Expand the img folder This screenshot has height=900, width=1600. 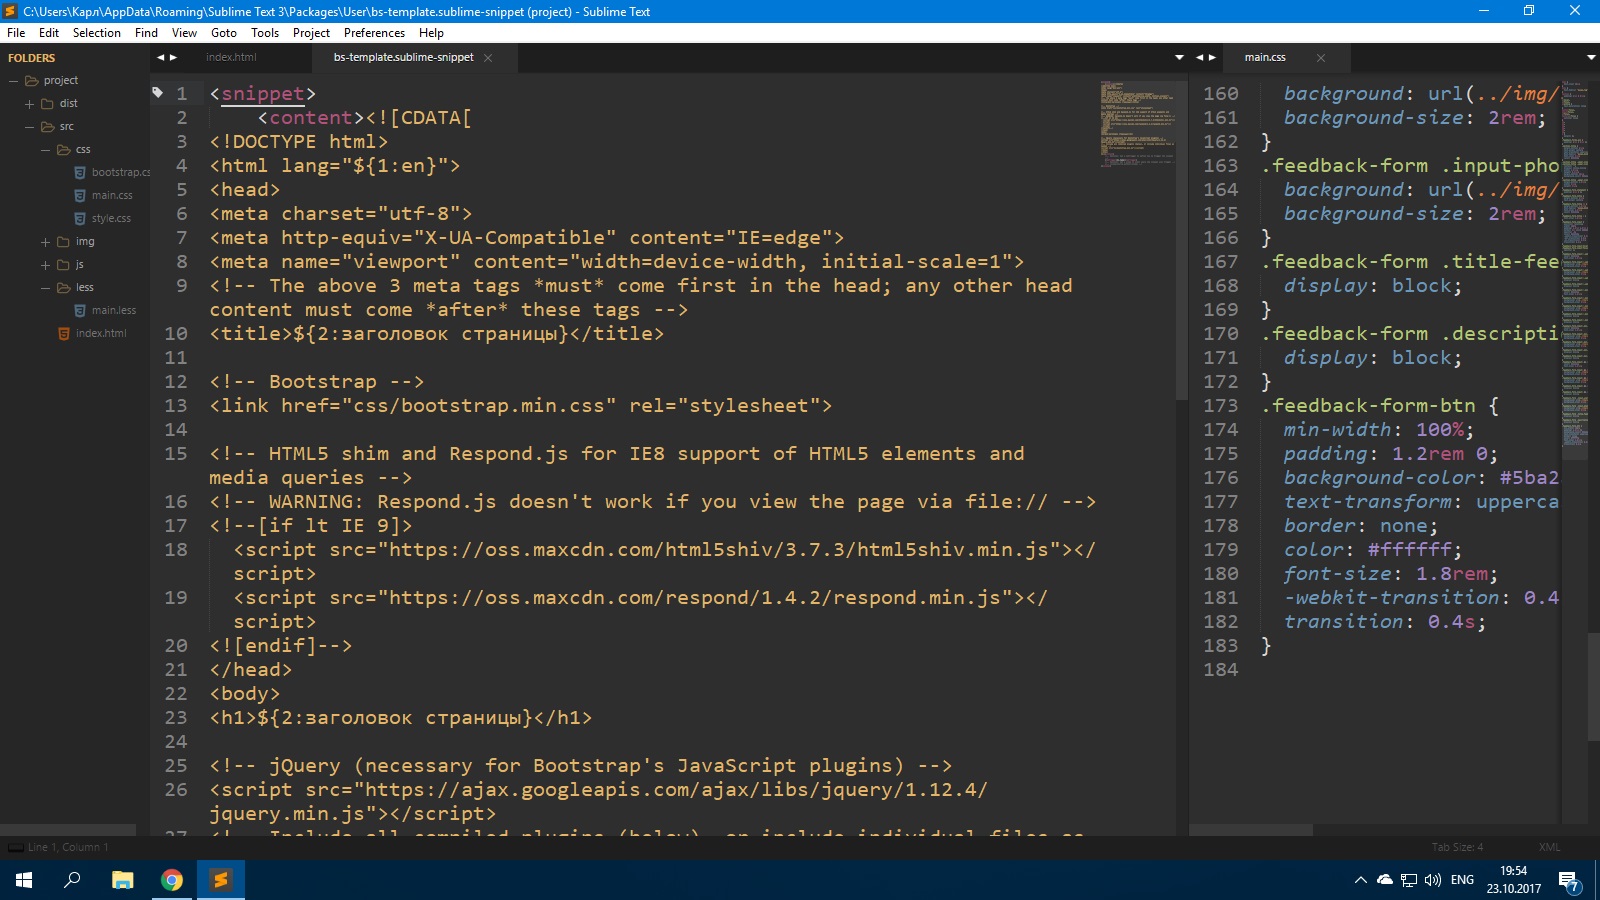coord(45,242)
